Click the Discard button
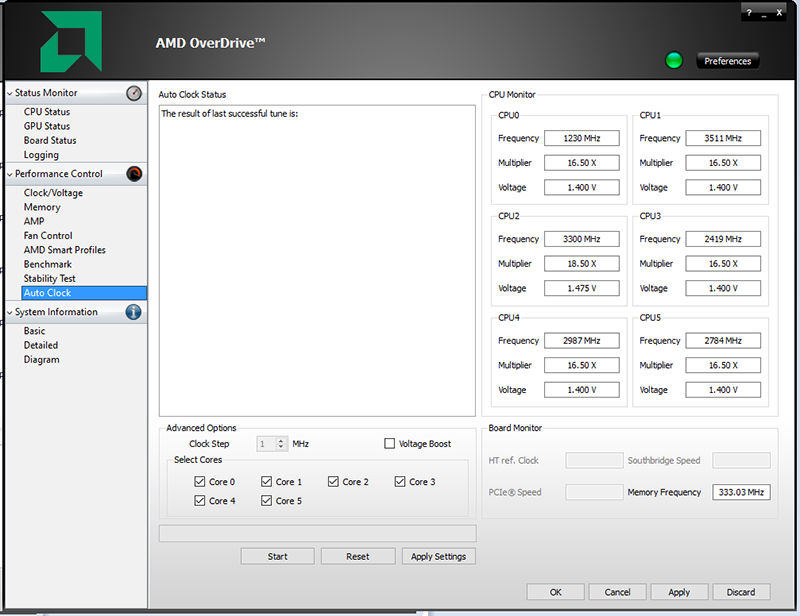This screenshot has width=800, height=616. click(741, 592)
